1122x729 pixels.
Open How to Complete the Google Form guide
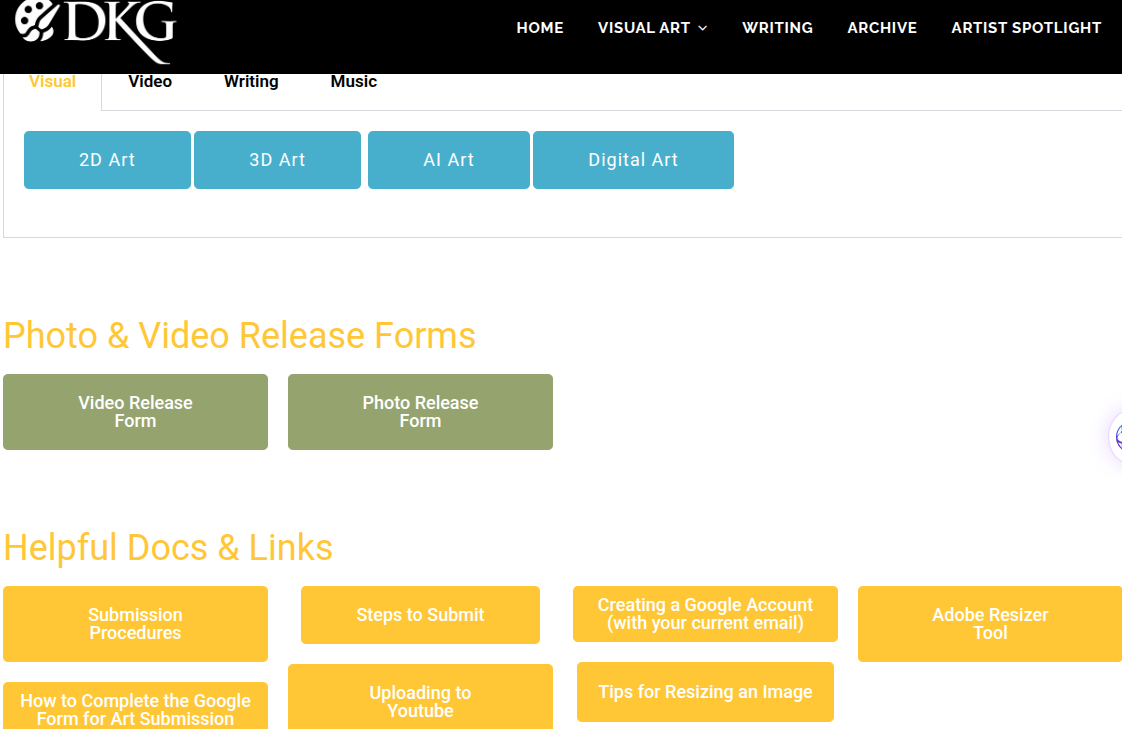pyautogui.click(x=135, y=707)
